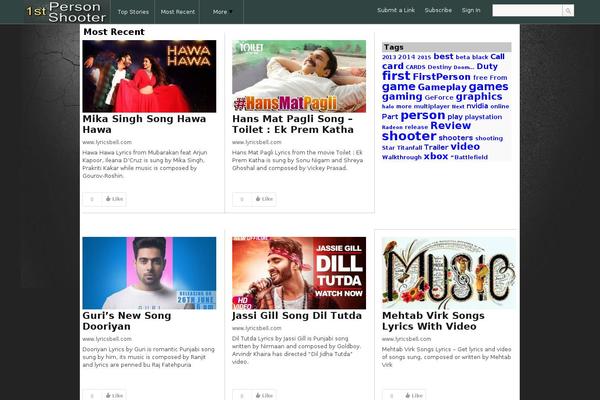Image resolution: width=600 pixels, height=400 pixels.
Task: Select the 'online' tag
Action: point(499,106)
